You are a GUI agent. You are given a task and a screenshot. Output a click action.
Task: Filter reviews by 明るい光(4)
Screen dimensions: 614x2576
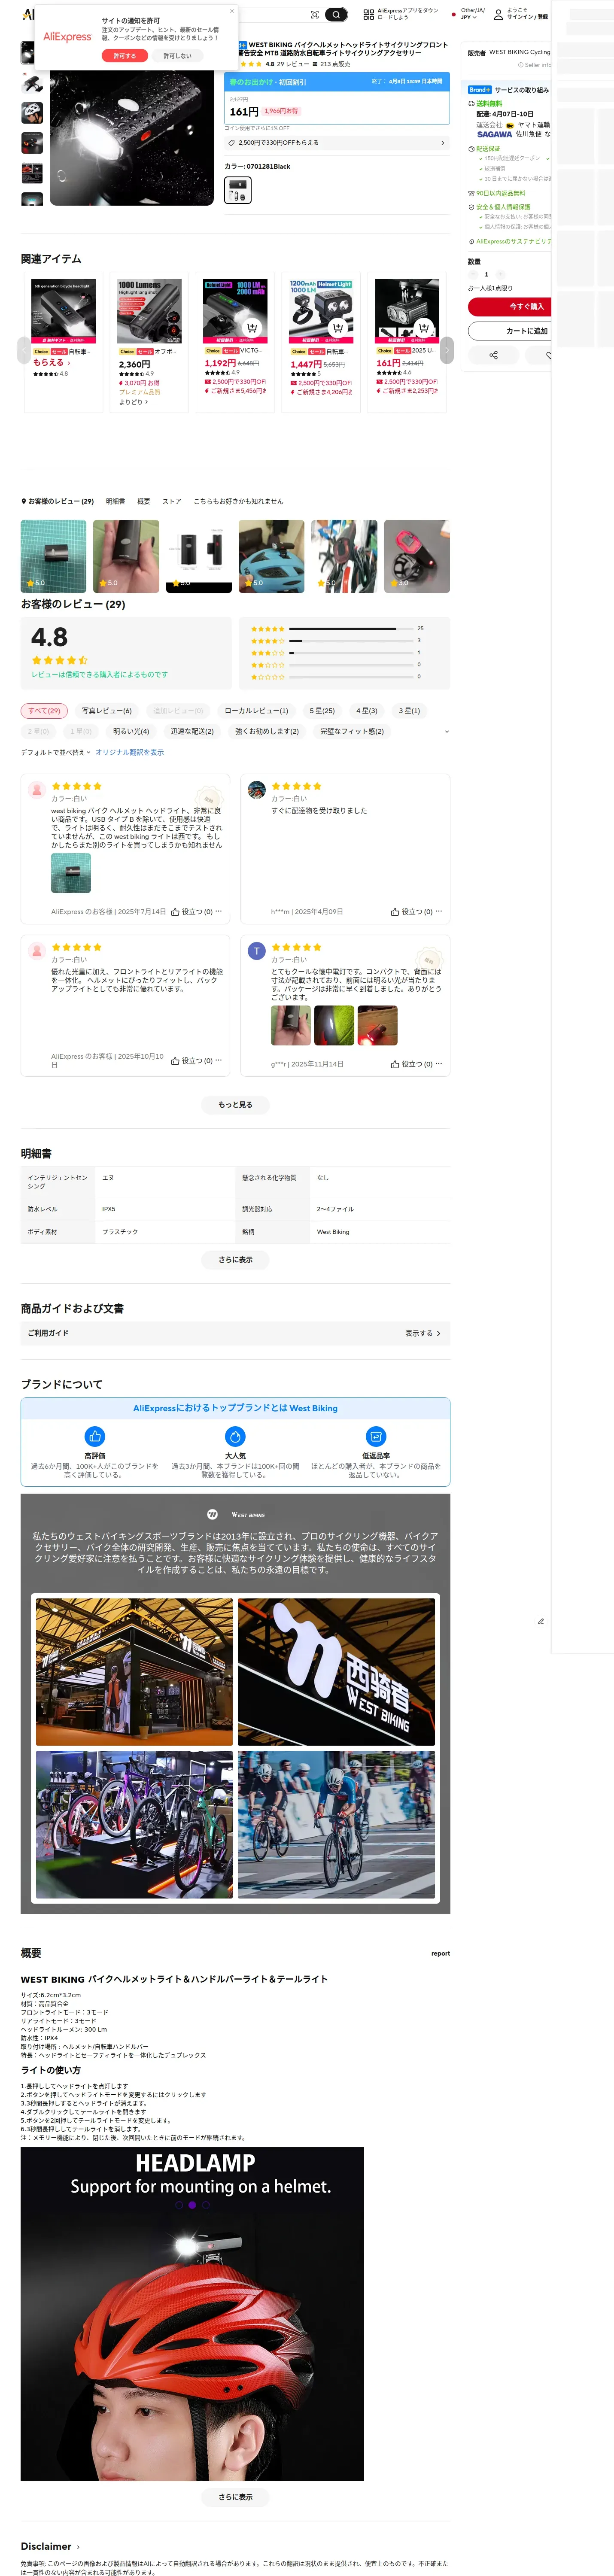coord(131,731)
